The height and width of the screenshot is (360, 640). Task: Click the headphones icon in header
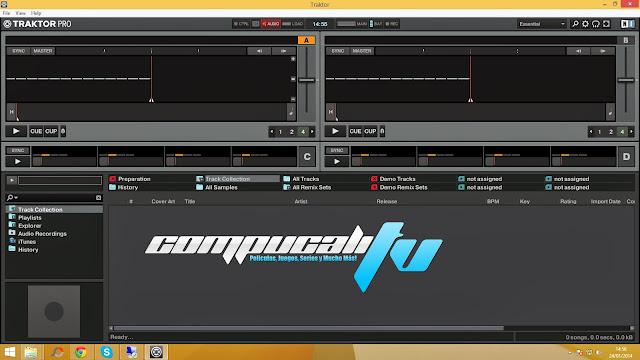pyautogui.click(x=596, y=24)
